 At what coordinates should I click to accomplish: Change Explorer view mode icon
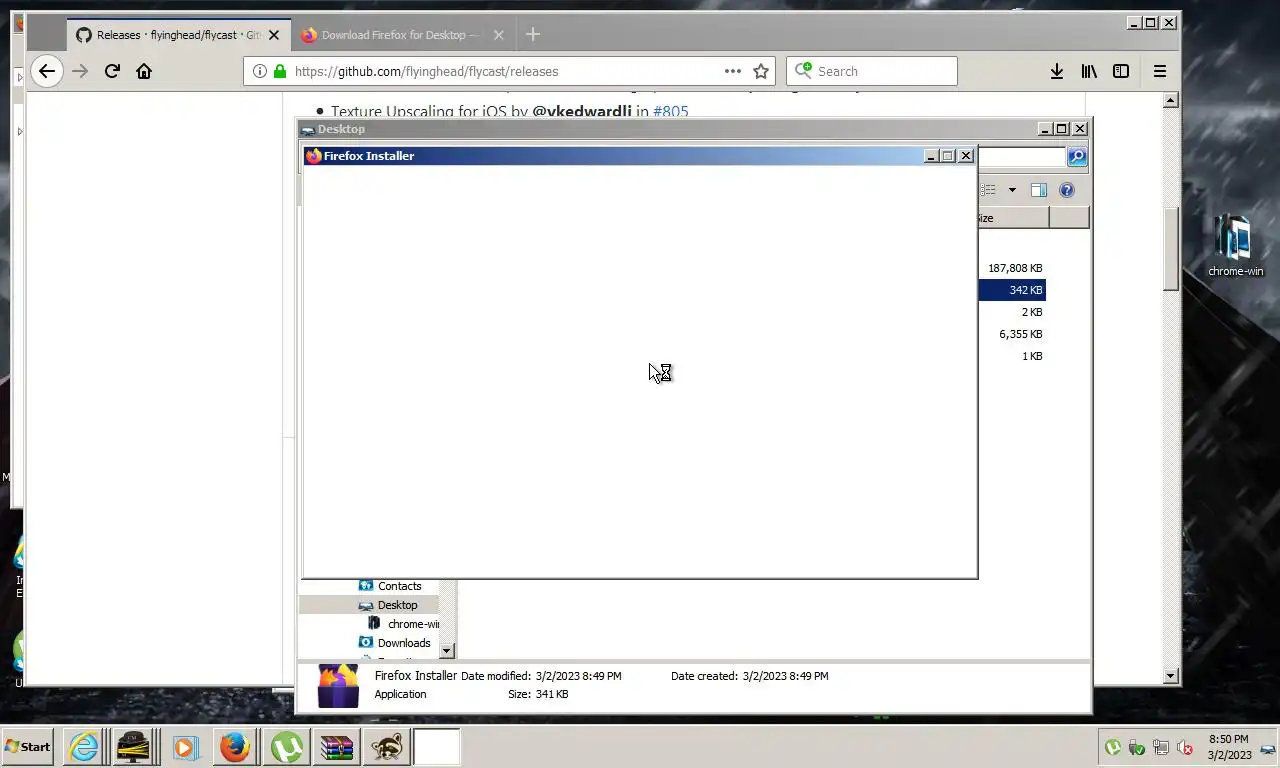(x=989, y=190)
